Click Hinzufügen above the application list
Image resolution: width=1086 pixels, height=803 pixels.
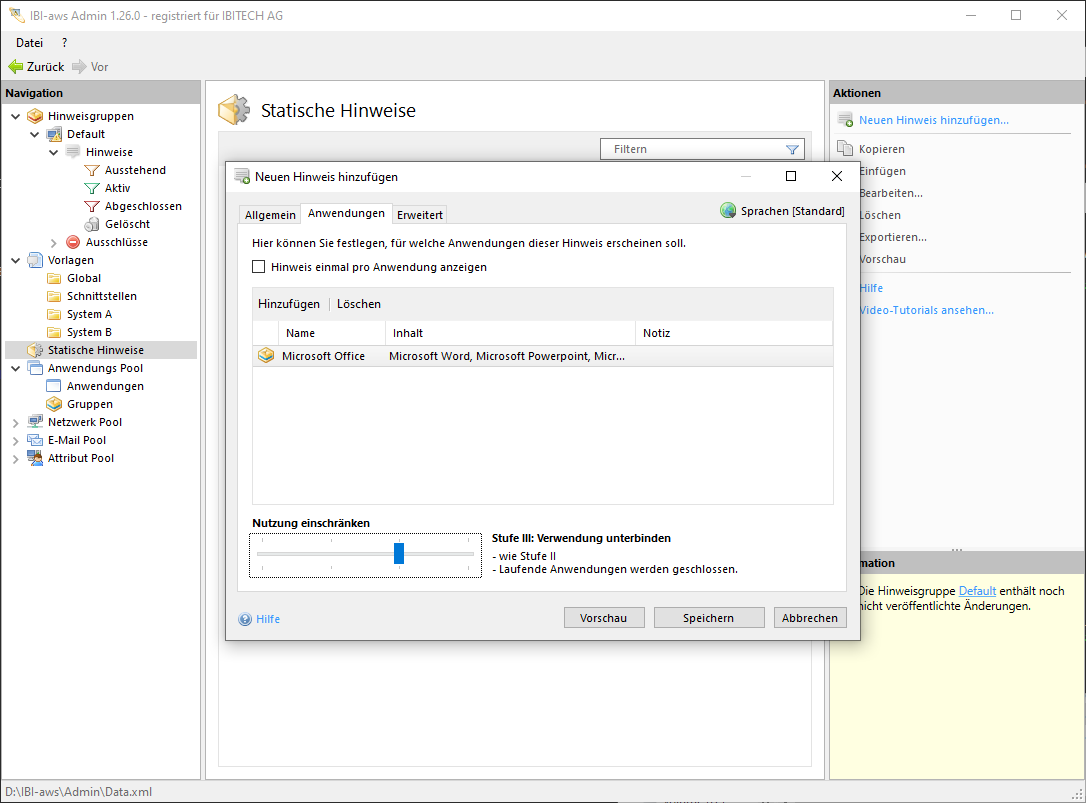(x=289, y=304)
